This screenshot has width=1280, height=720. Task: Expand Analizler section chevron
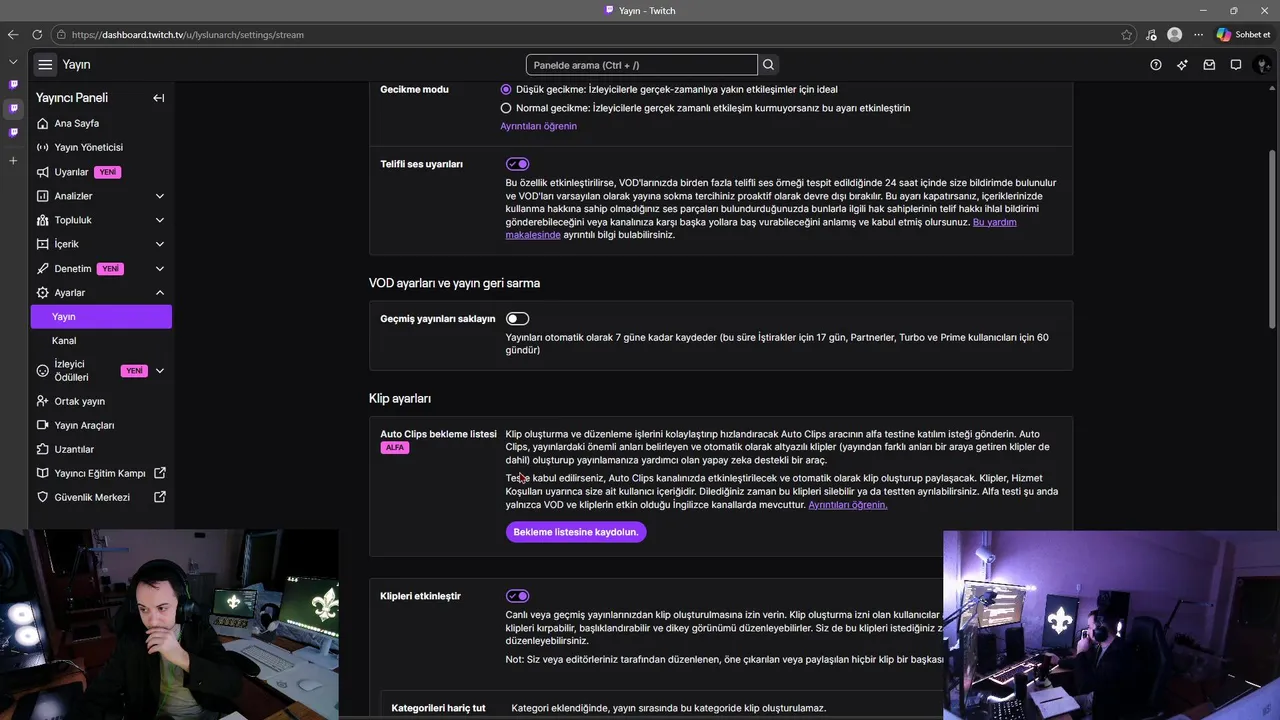160,196
